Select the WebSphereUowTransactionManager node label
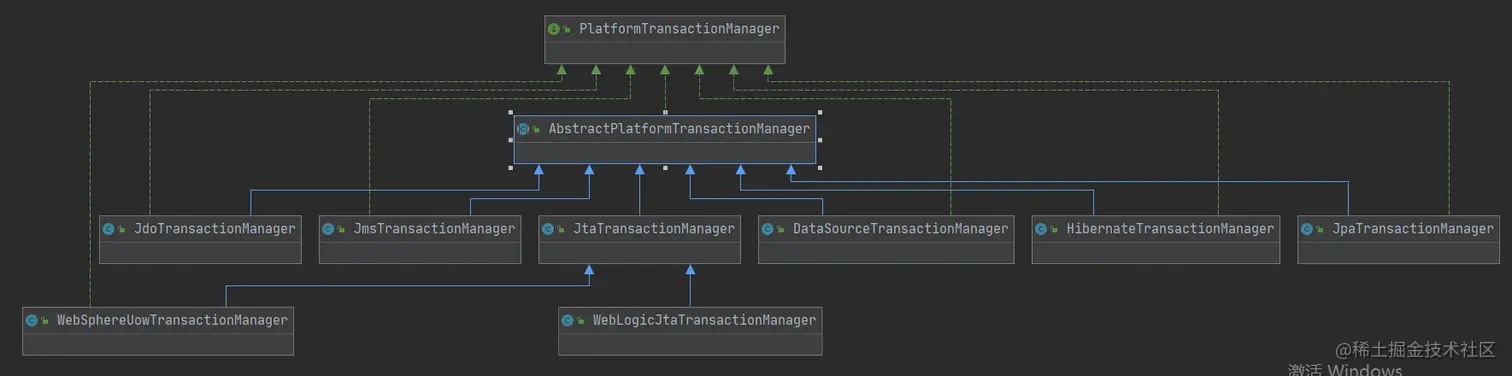The image size is (1512, 376). click(172, 321)
